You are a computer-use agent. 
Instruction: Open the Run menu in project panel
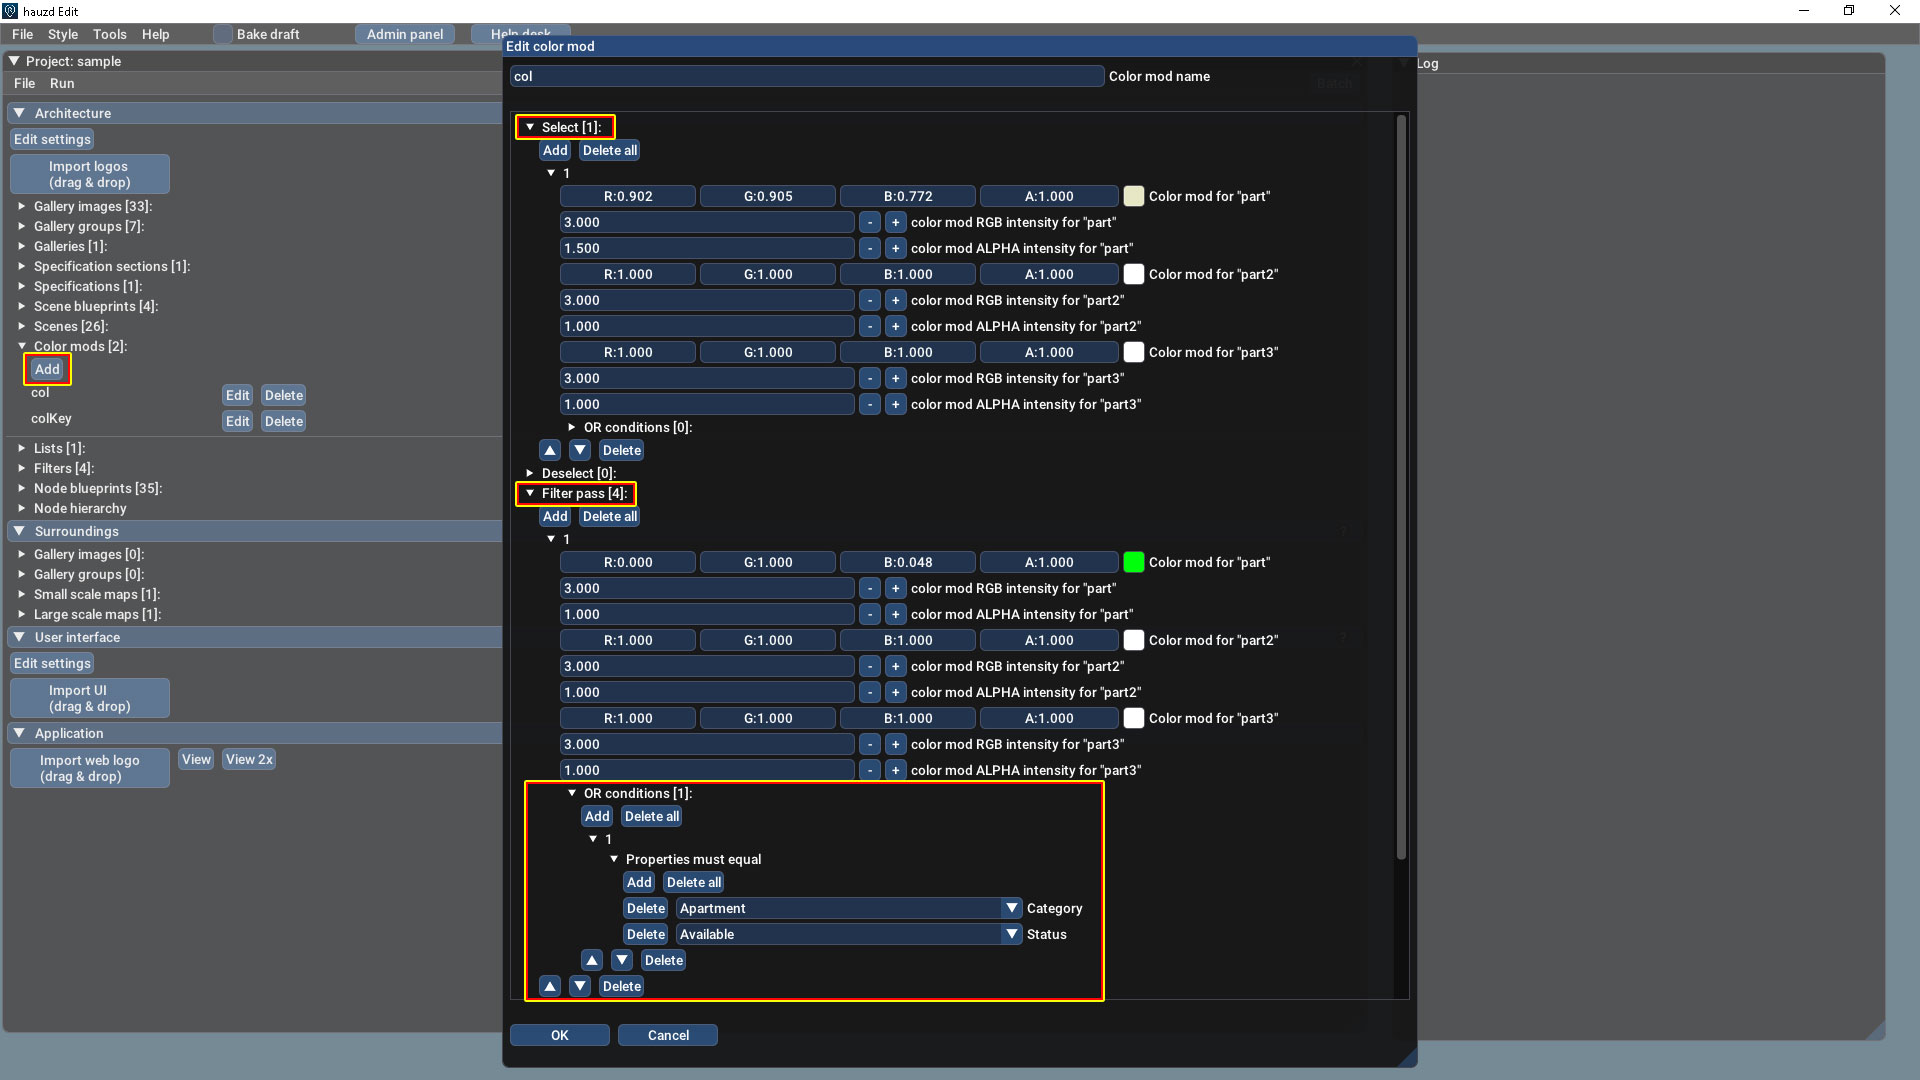tap(62, 83)
